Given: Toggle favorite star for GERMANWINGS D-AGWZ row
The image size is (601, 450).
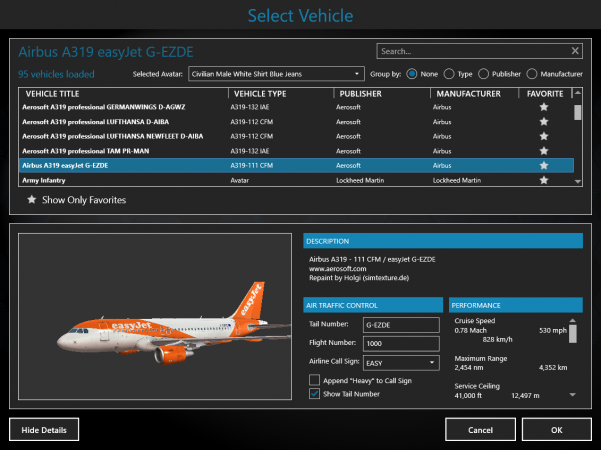Looking at the screenshot, I should tap(544, 107).
